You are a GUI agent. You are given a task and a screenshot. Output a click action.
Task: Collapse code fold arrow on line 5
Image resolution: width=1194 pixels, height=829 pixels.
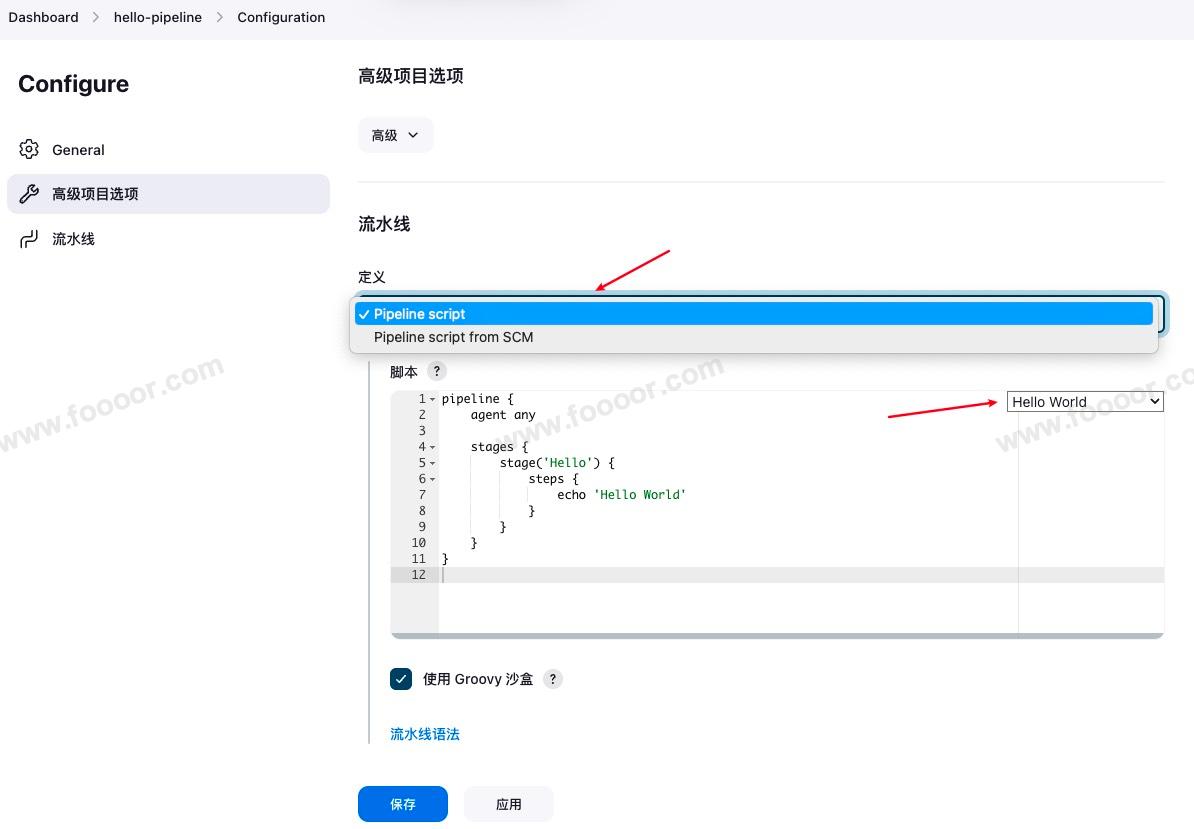tap(432, 463)
